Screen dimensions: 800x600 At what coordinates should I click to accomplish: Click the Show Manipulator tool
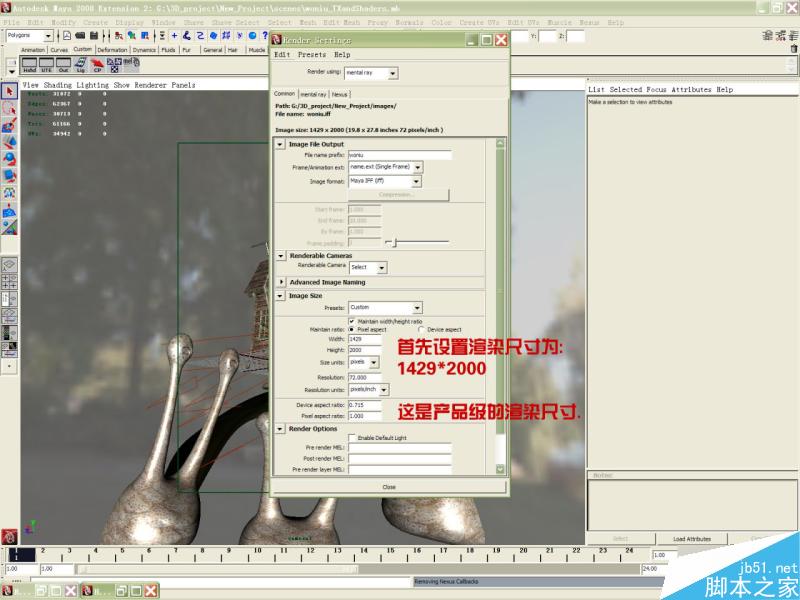[9, 227]
